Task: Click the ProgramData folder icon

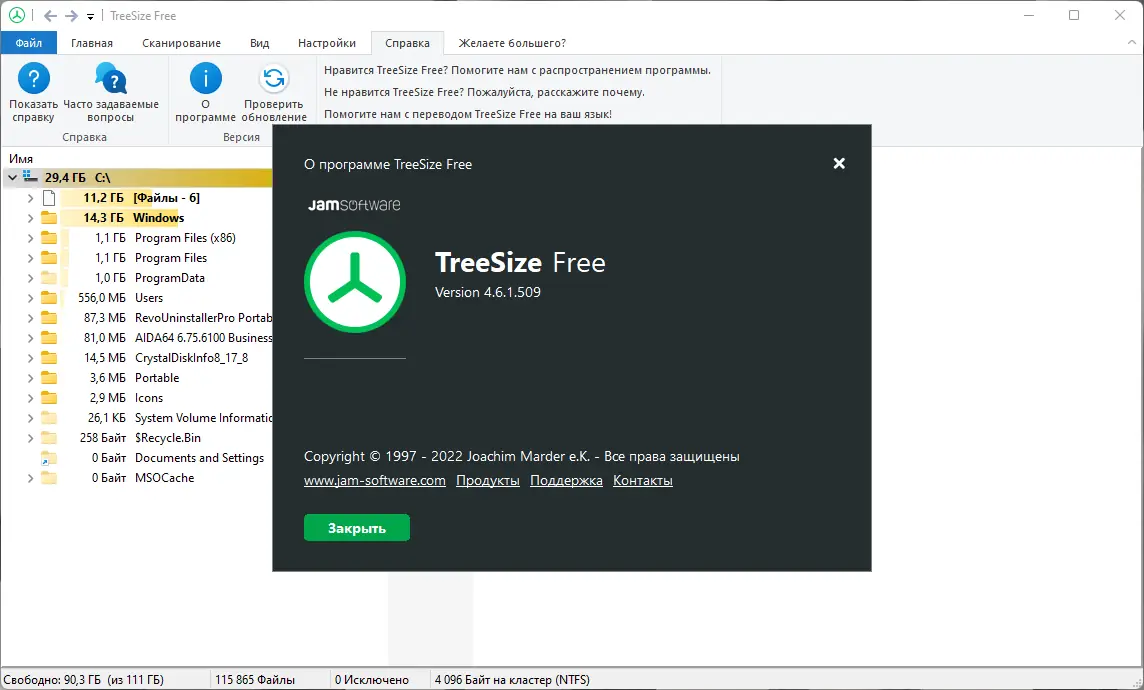Action: point(49,278)
